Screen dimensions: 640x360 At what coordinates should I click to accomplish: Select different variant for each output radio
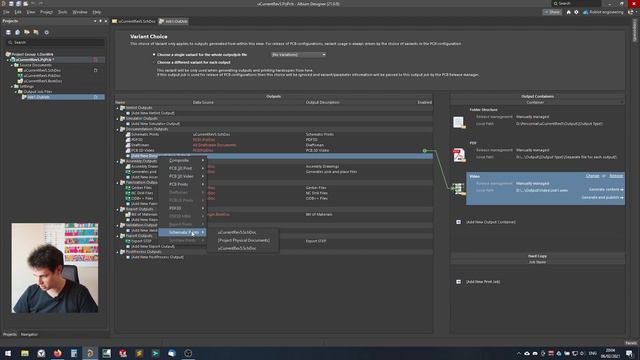click(154, 62)
